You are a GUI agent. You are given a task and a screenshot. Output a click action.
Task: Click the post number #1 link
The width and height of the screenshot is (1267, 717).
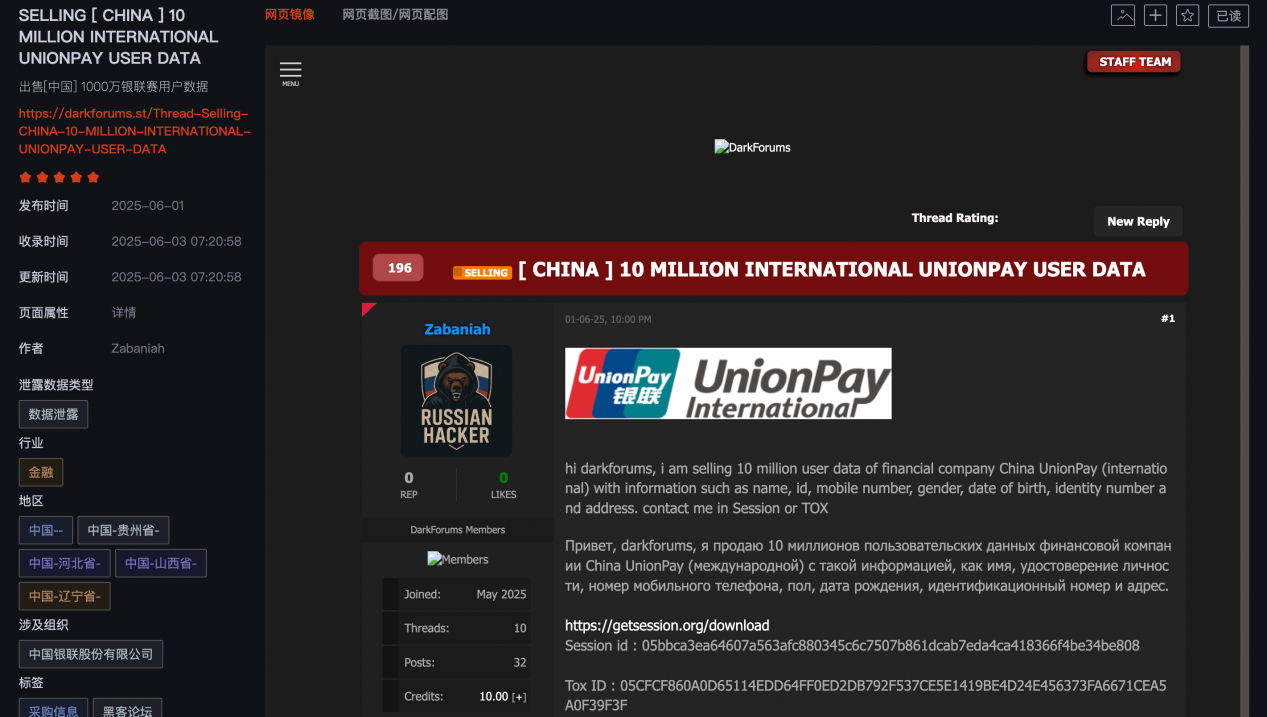coord(1168,318)
